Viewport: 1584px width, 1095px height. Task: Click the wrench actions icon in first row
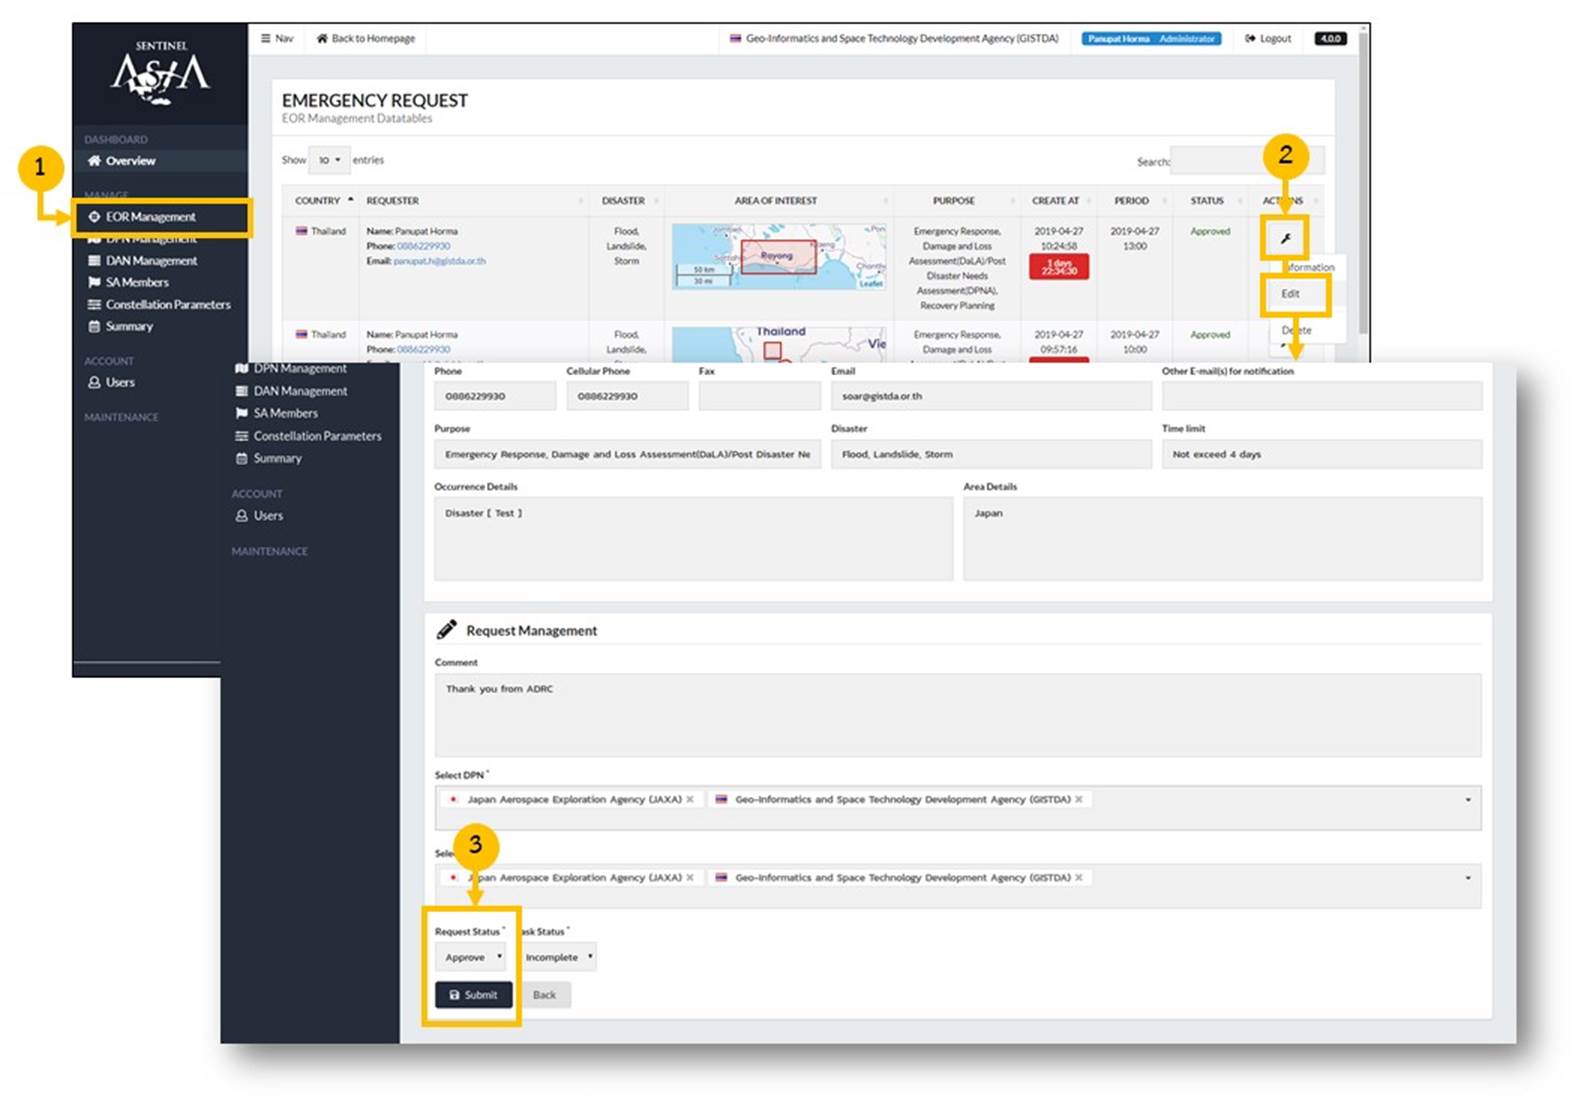point(1285,238)
